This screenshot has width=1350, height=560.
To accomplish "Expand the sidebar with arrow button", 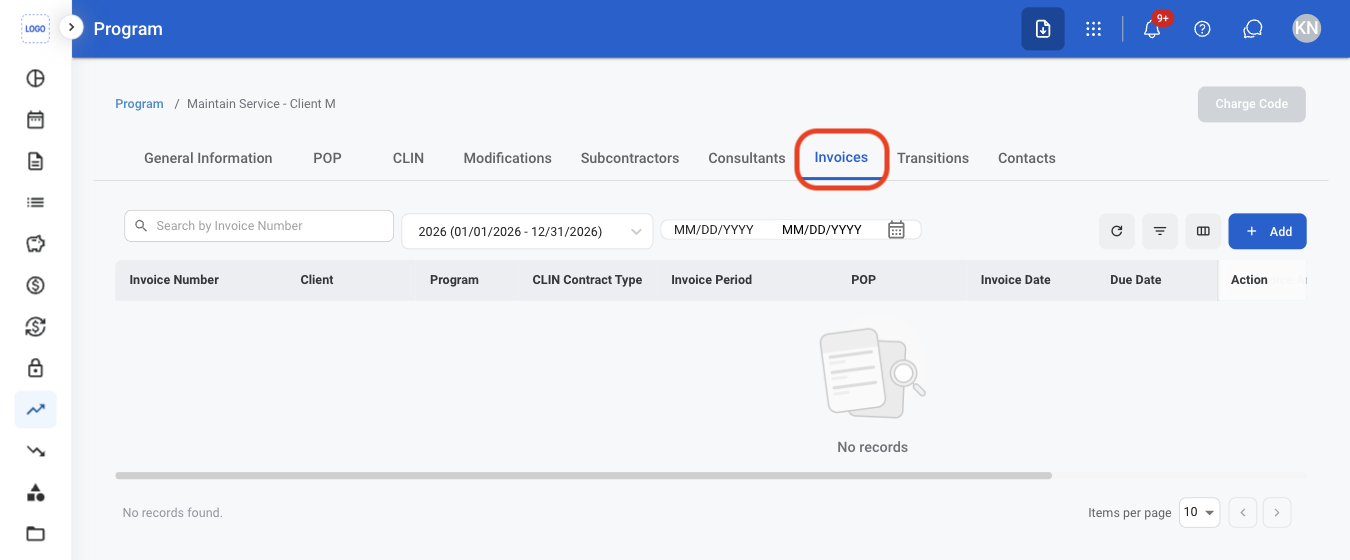I will tap(71, 28).
